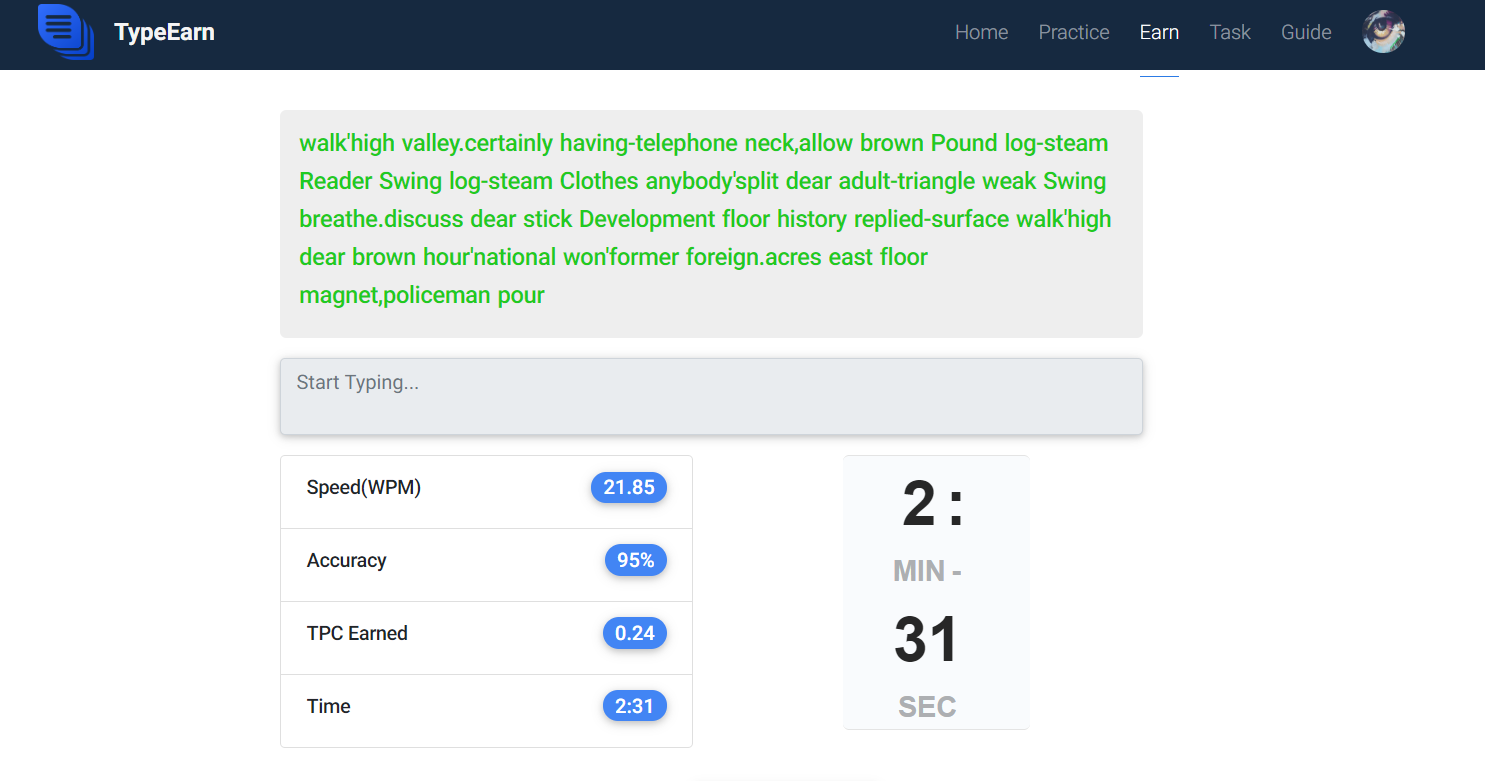
Task: Click the timer minutes digit
Action: (x=919, y=504)
